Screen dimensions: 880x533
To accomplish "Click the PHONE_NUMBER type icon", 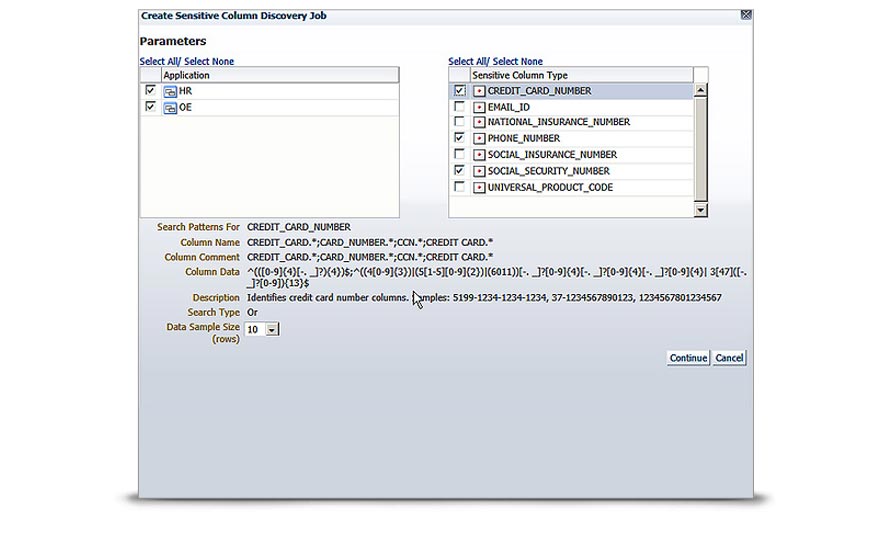I will 479,138.
